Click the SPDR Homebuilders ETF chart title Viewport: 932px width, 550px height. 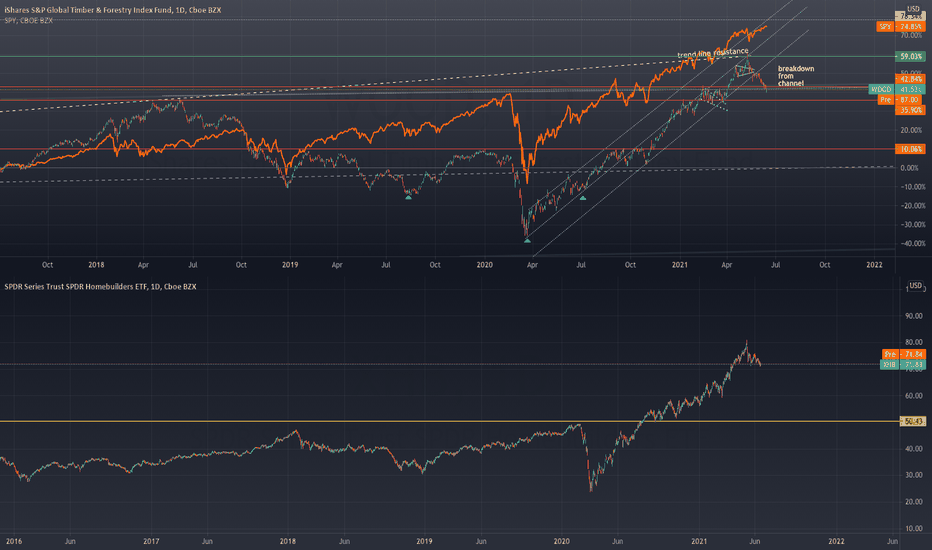(x=100, y=287)
